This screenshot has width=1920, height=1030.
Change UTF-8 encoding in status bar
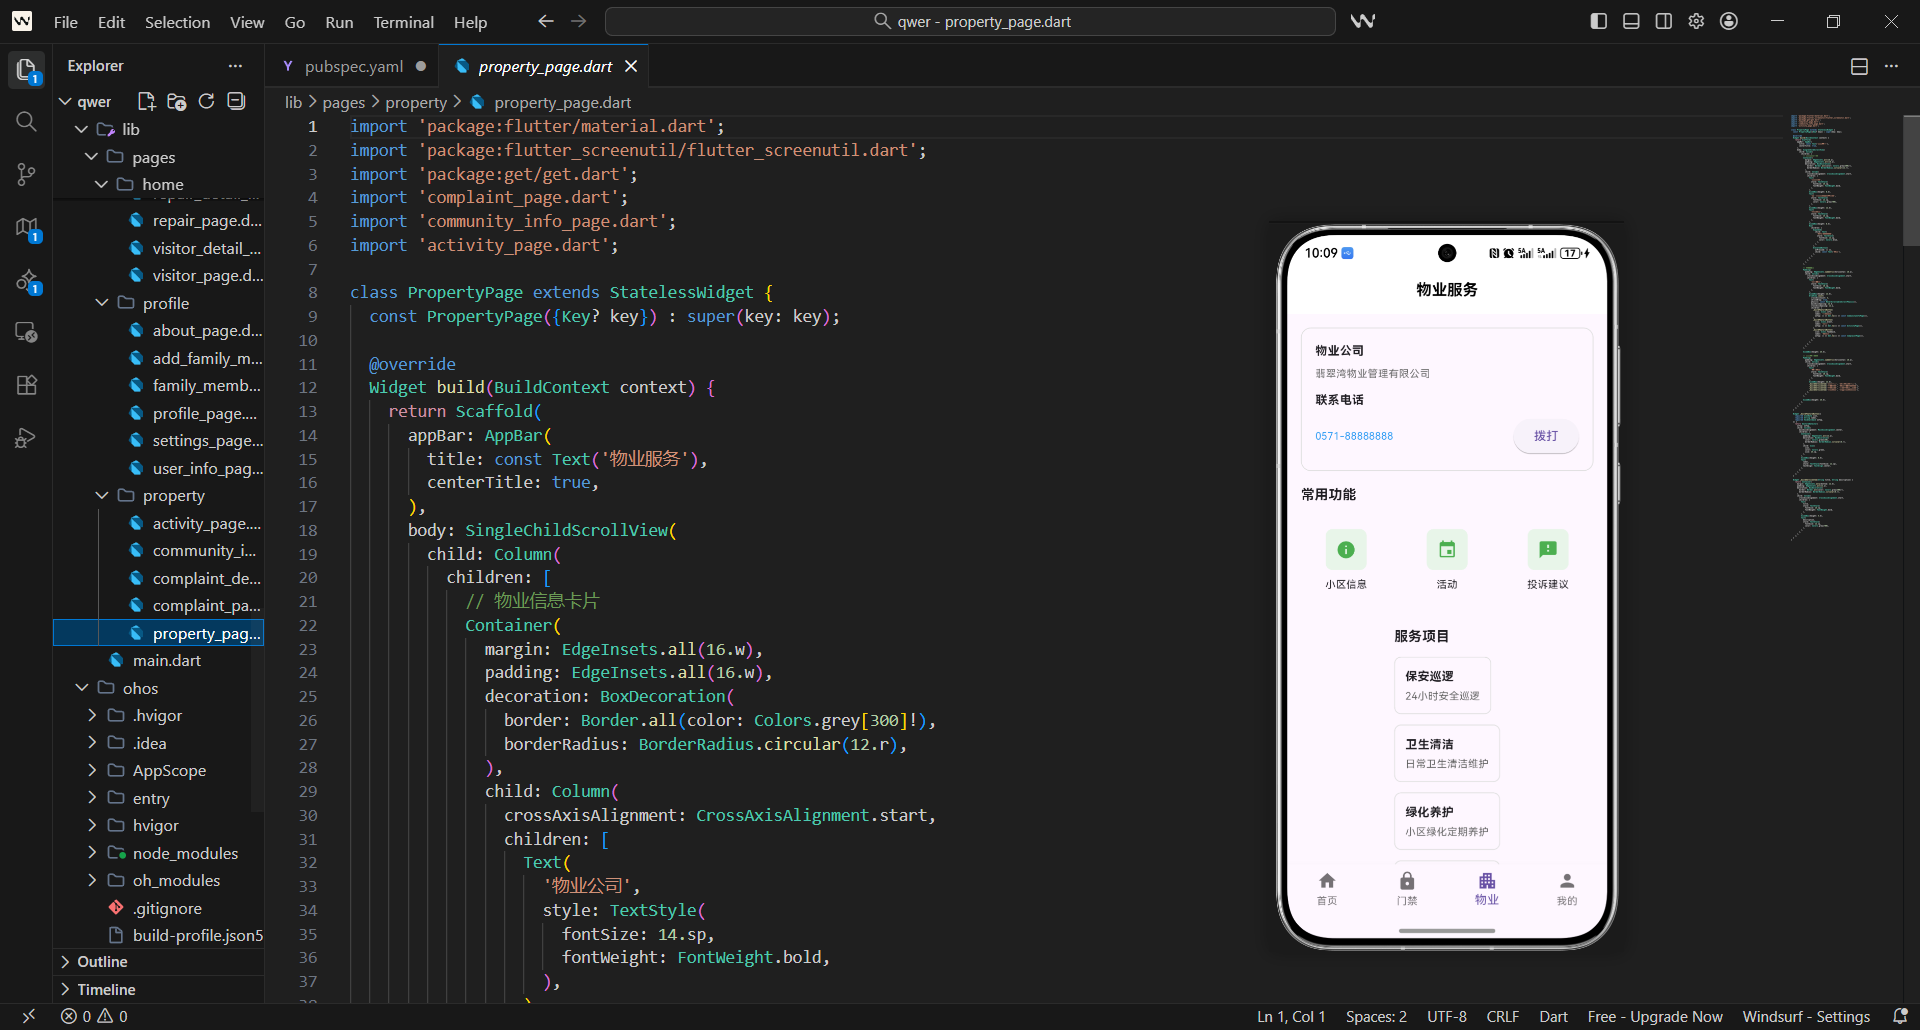coord(1447,1016)
